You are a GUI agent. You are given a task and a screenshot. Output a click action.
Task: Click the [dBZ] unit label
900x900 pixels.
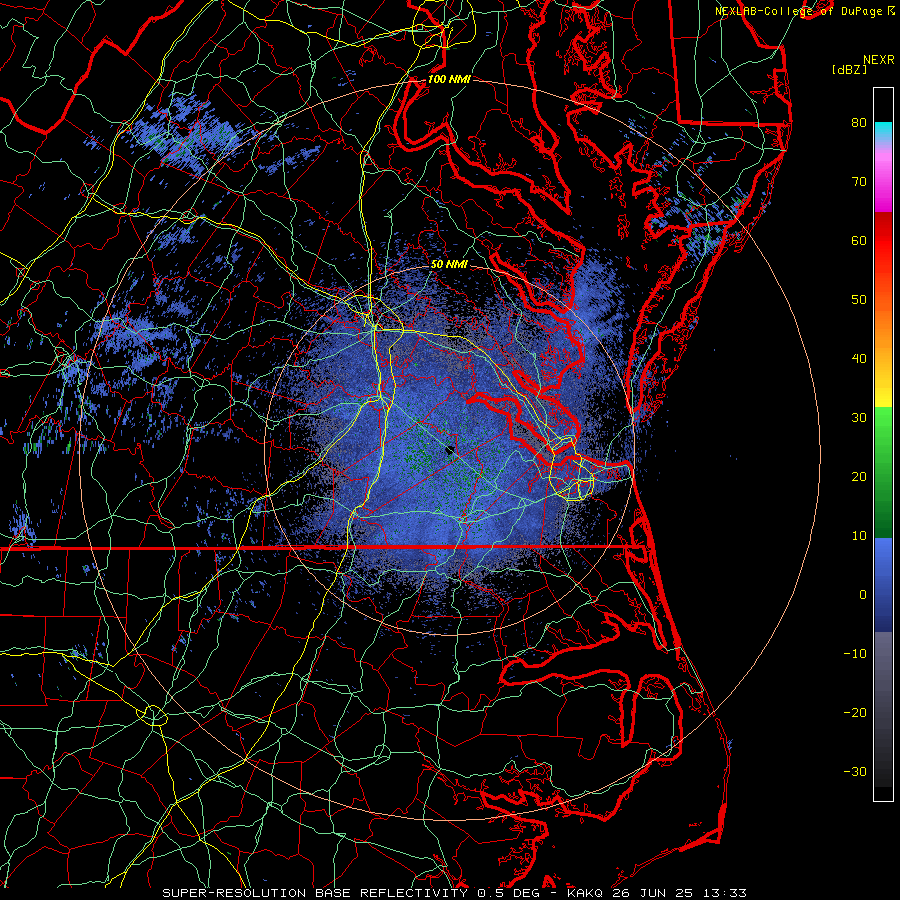pos(849,69)
